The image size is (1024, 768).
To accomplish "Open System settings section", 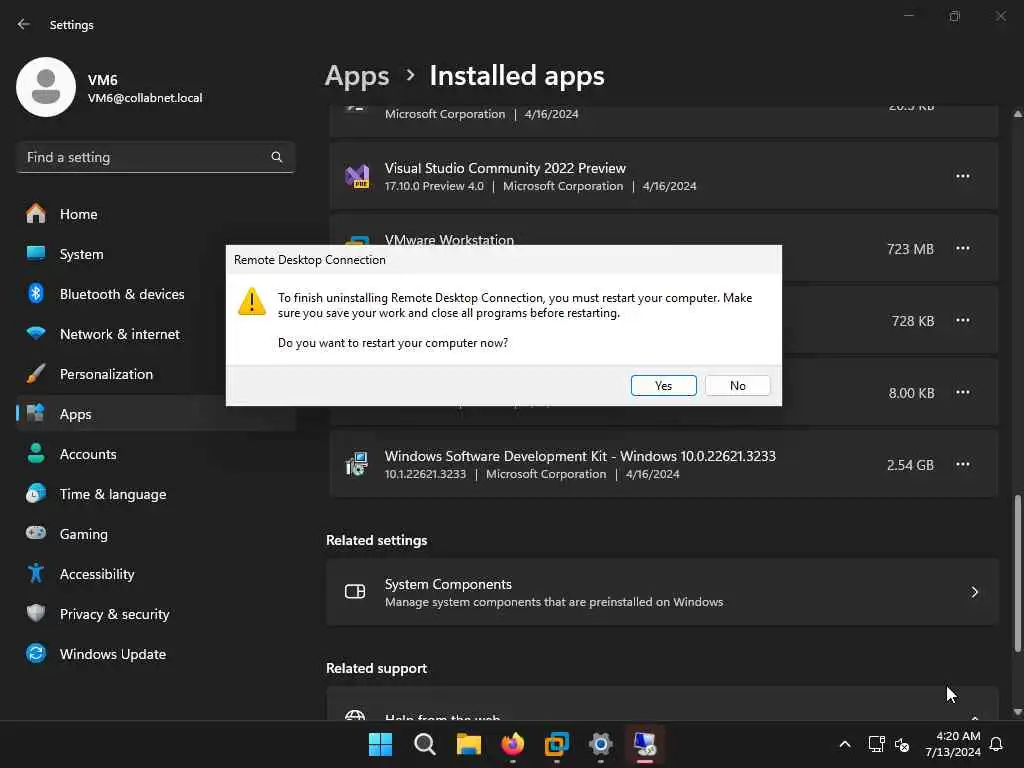I will tap(155, 254).
